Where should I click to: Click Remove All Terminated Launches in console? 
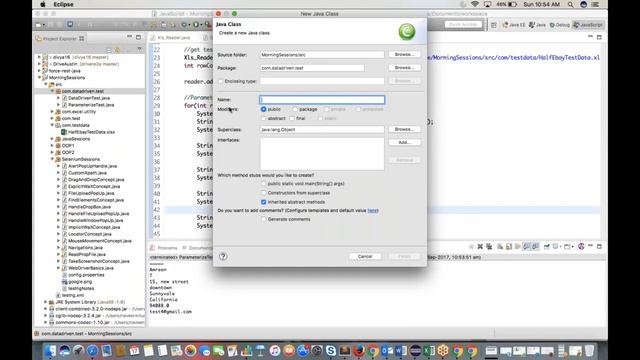click(x=489, y=247)
